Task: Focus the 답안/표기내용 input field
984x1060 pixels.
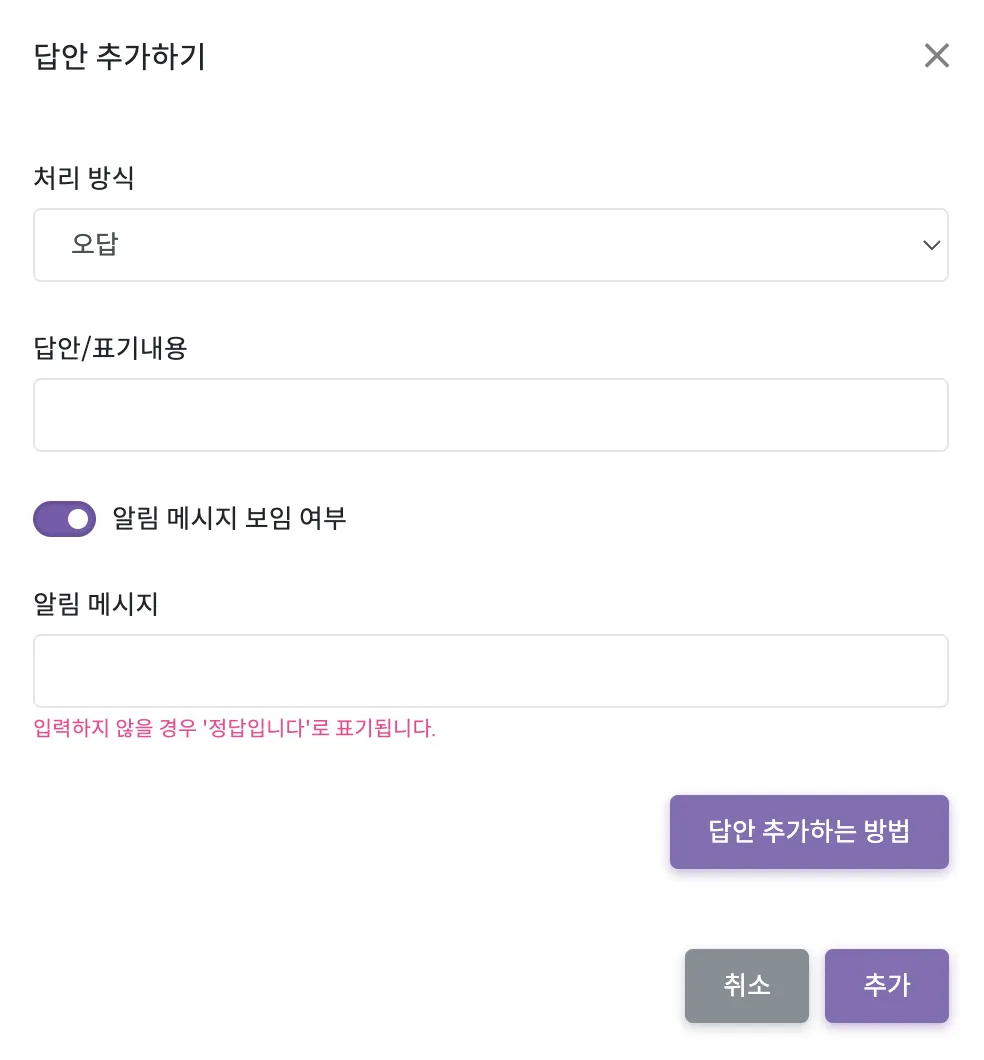Action: pos(490,415)
